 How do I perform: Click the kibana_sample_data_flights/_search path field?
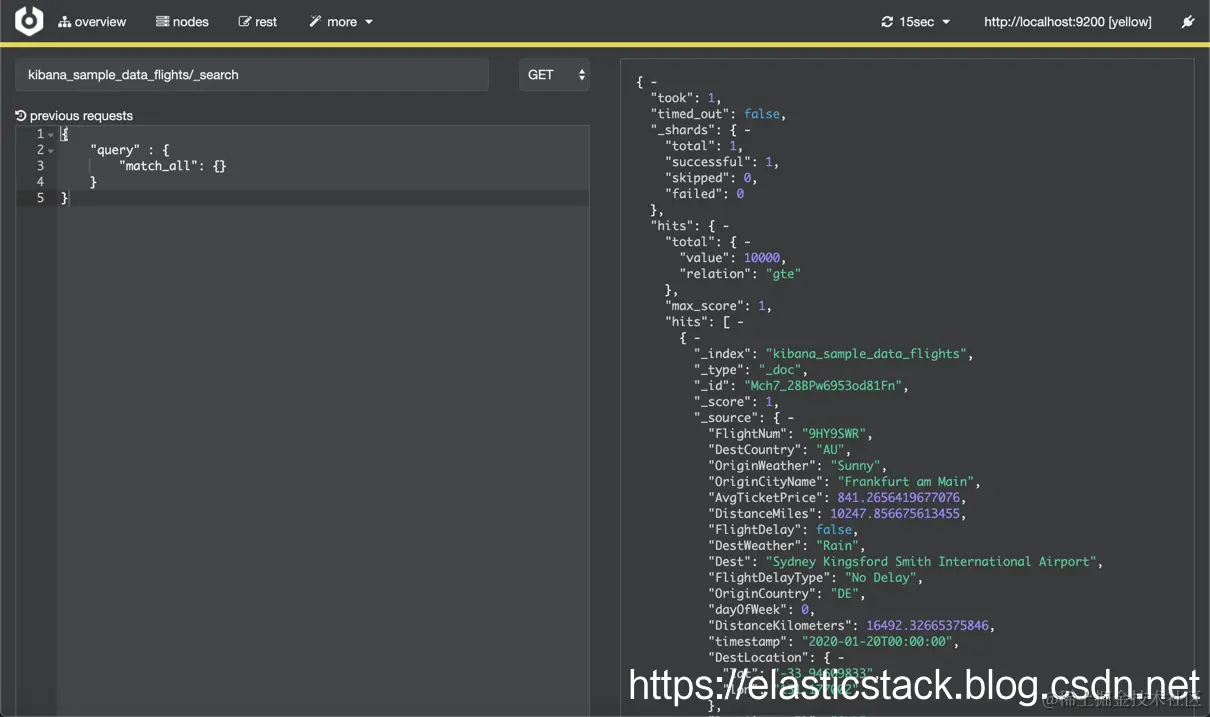[x=252, y=75]
